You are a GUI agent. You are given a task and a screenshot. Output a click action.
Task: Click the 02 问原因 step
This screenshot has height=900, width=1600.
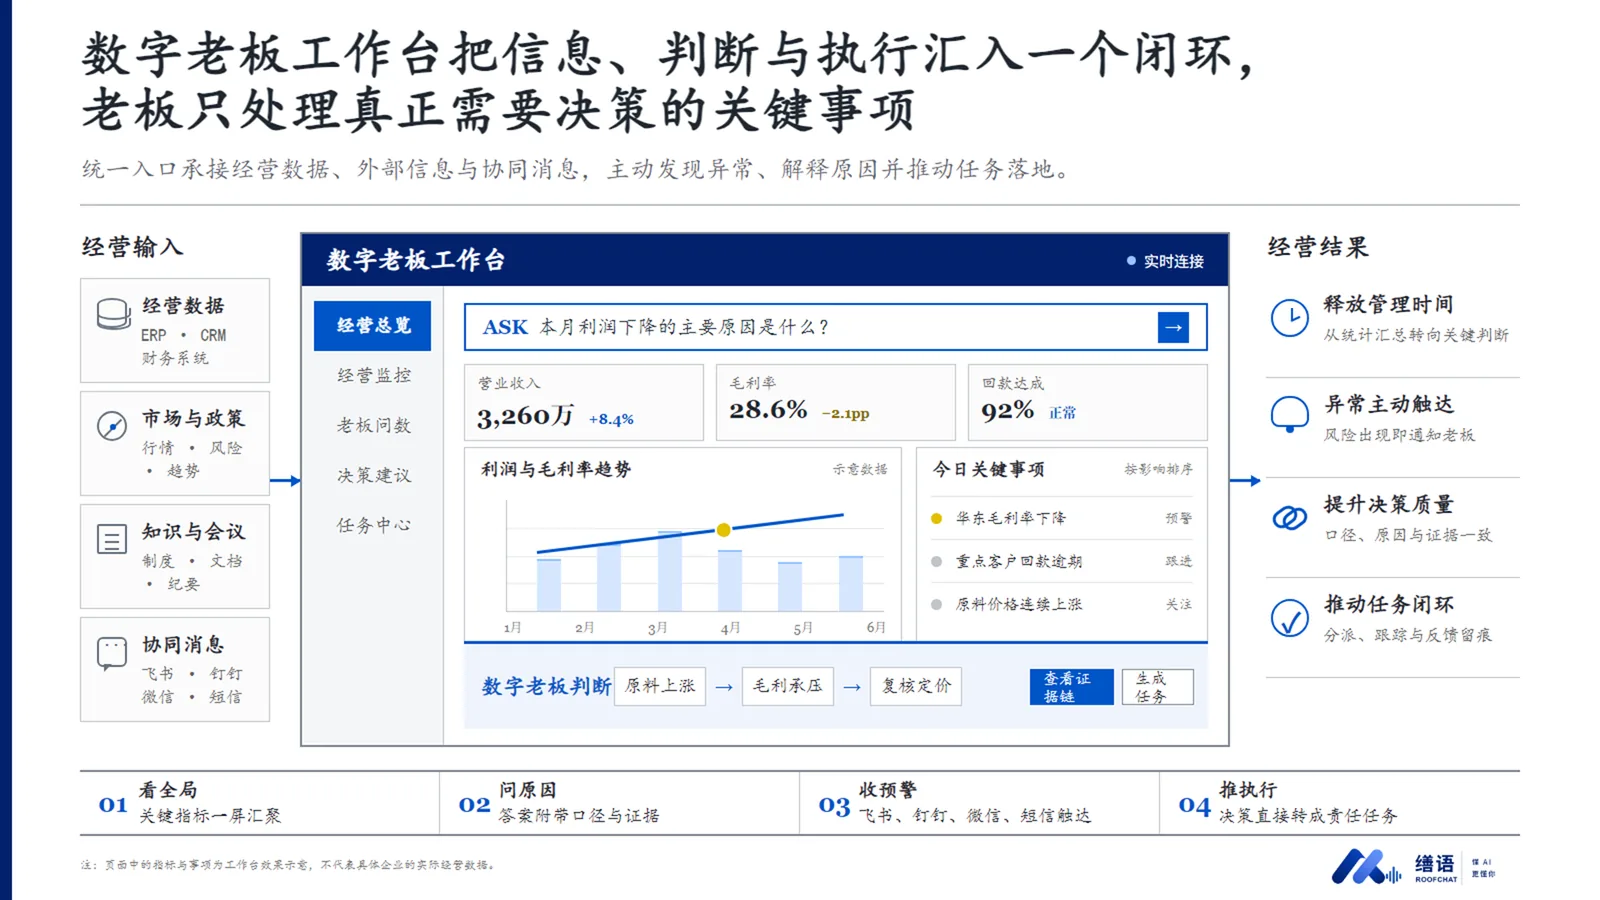point(620,803)
